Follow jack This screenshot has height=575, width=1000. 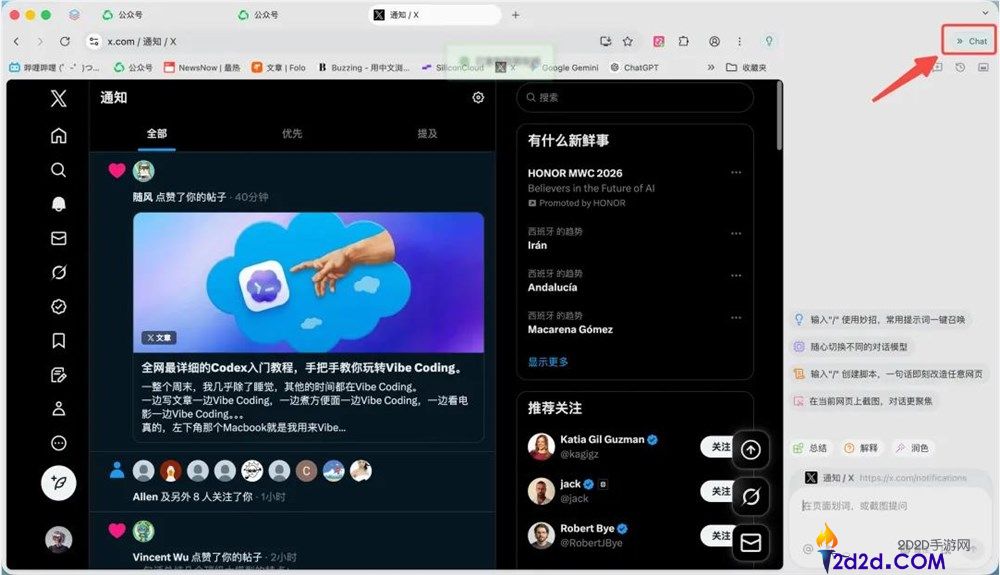coord(717,491)
